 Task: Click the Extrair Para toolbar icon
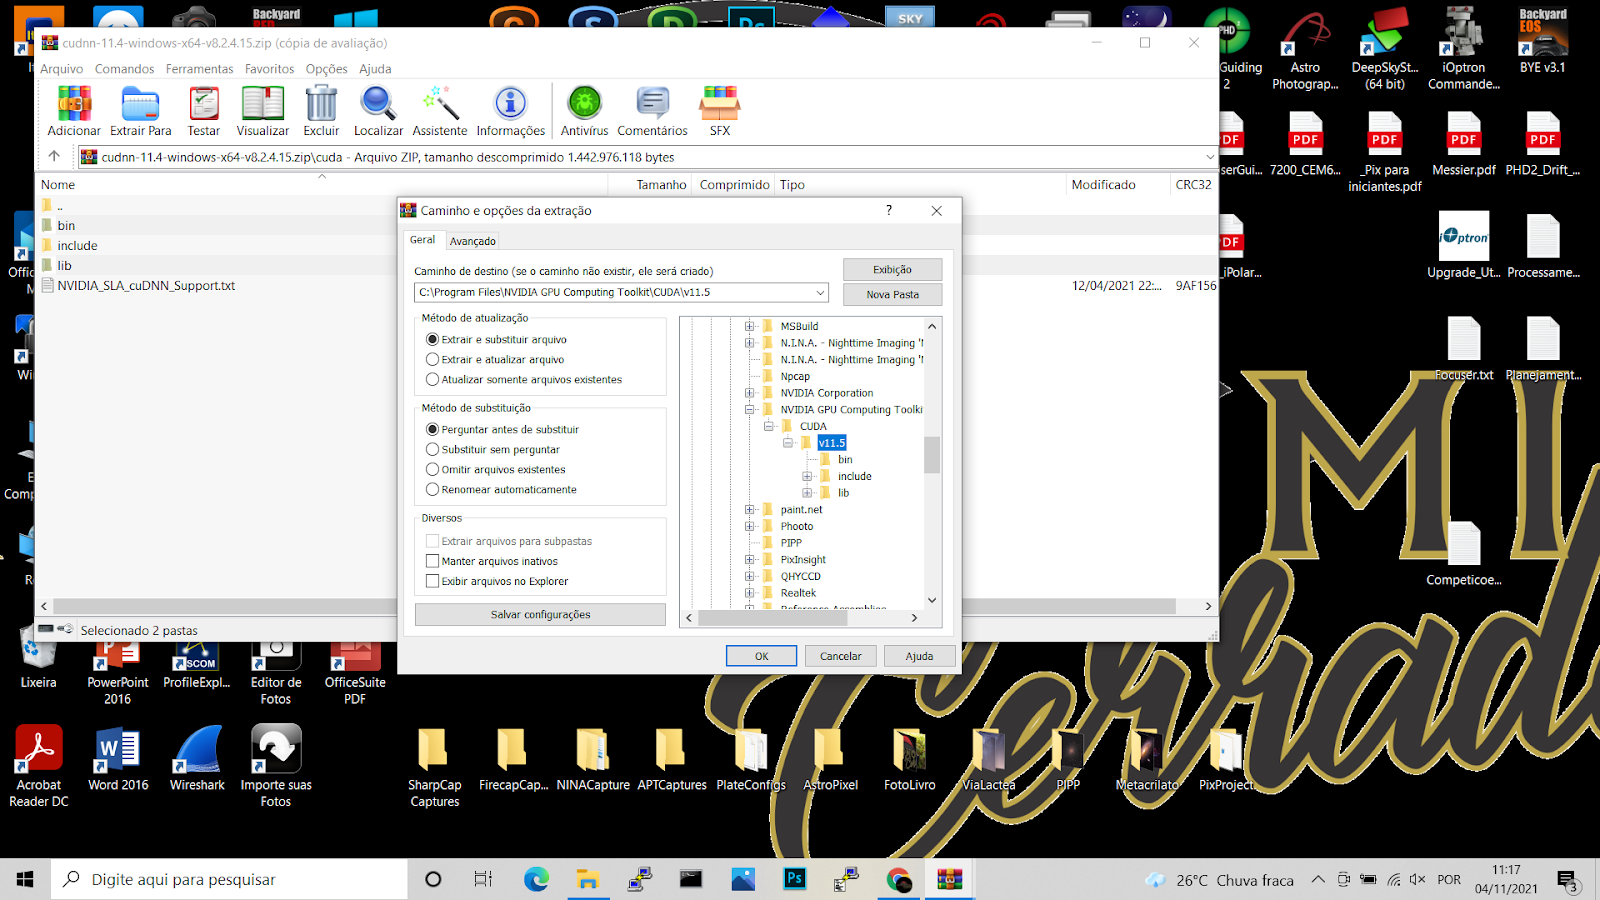(140, 110)
